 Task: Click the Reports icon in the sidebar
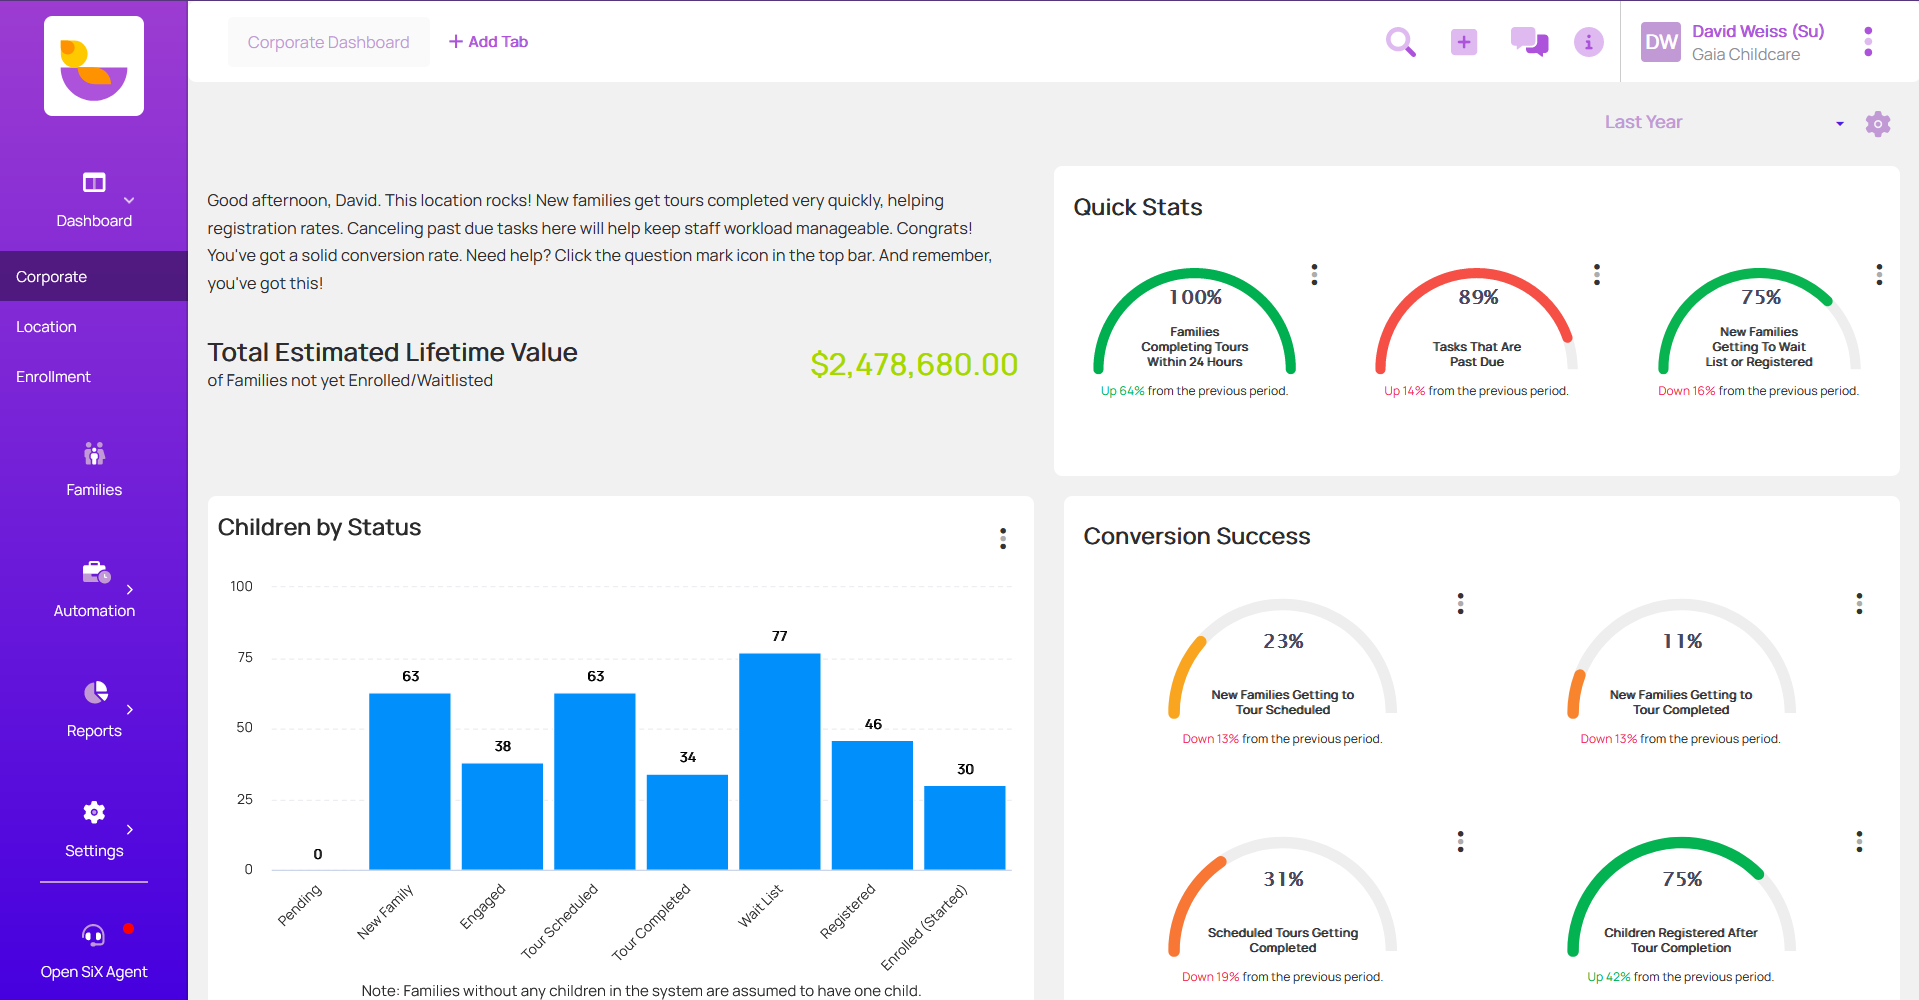coord(93,692)
